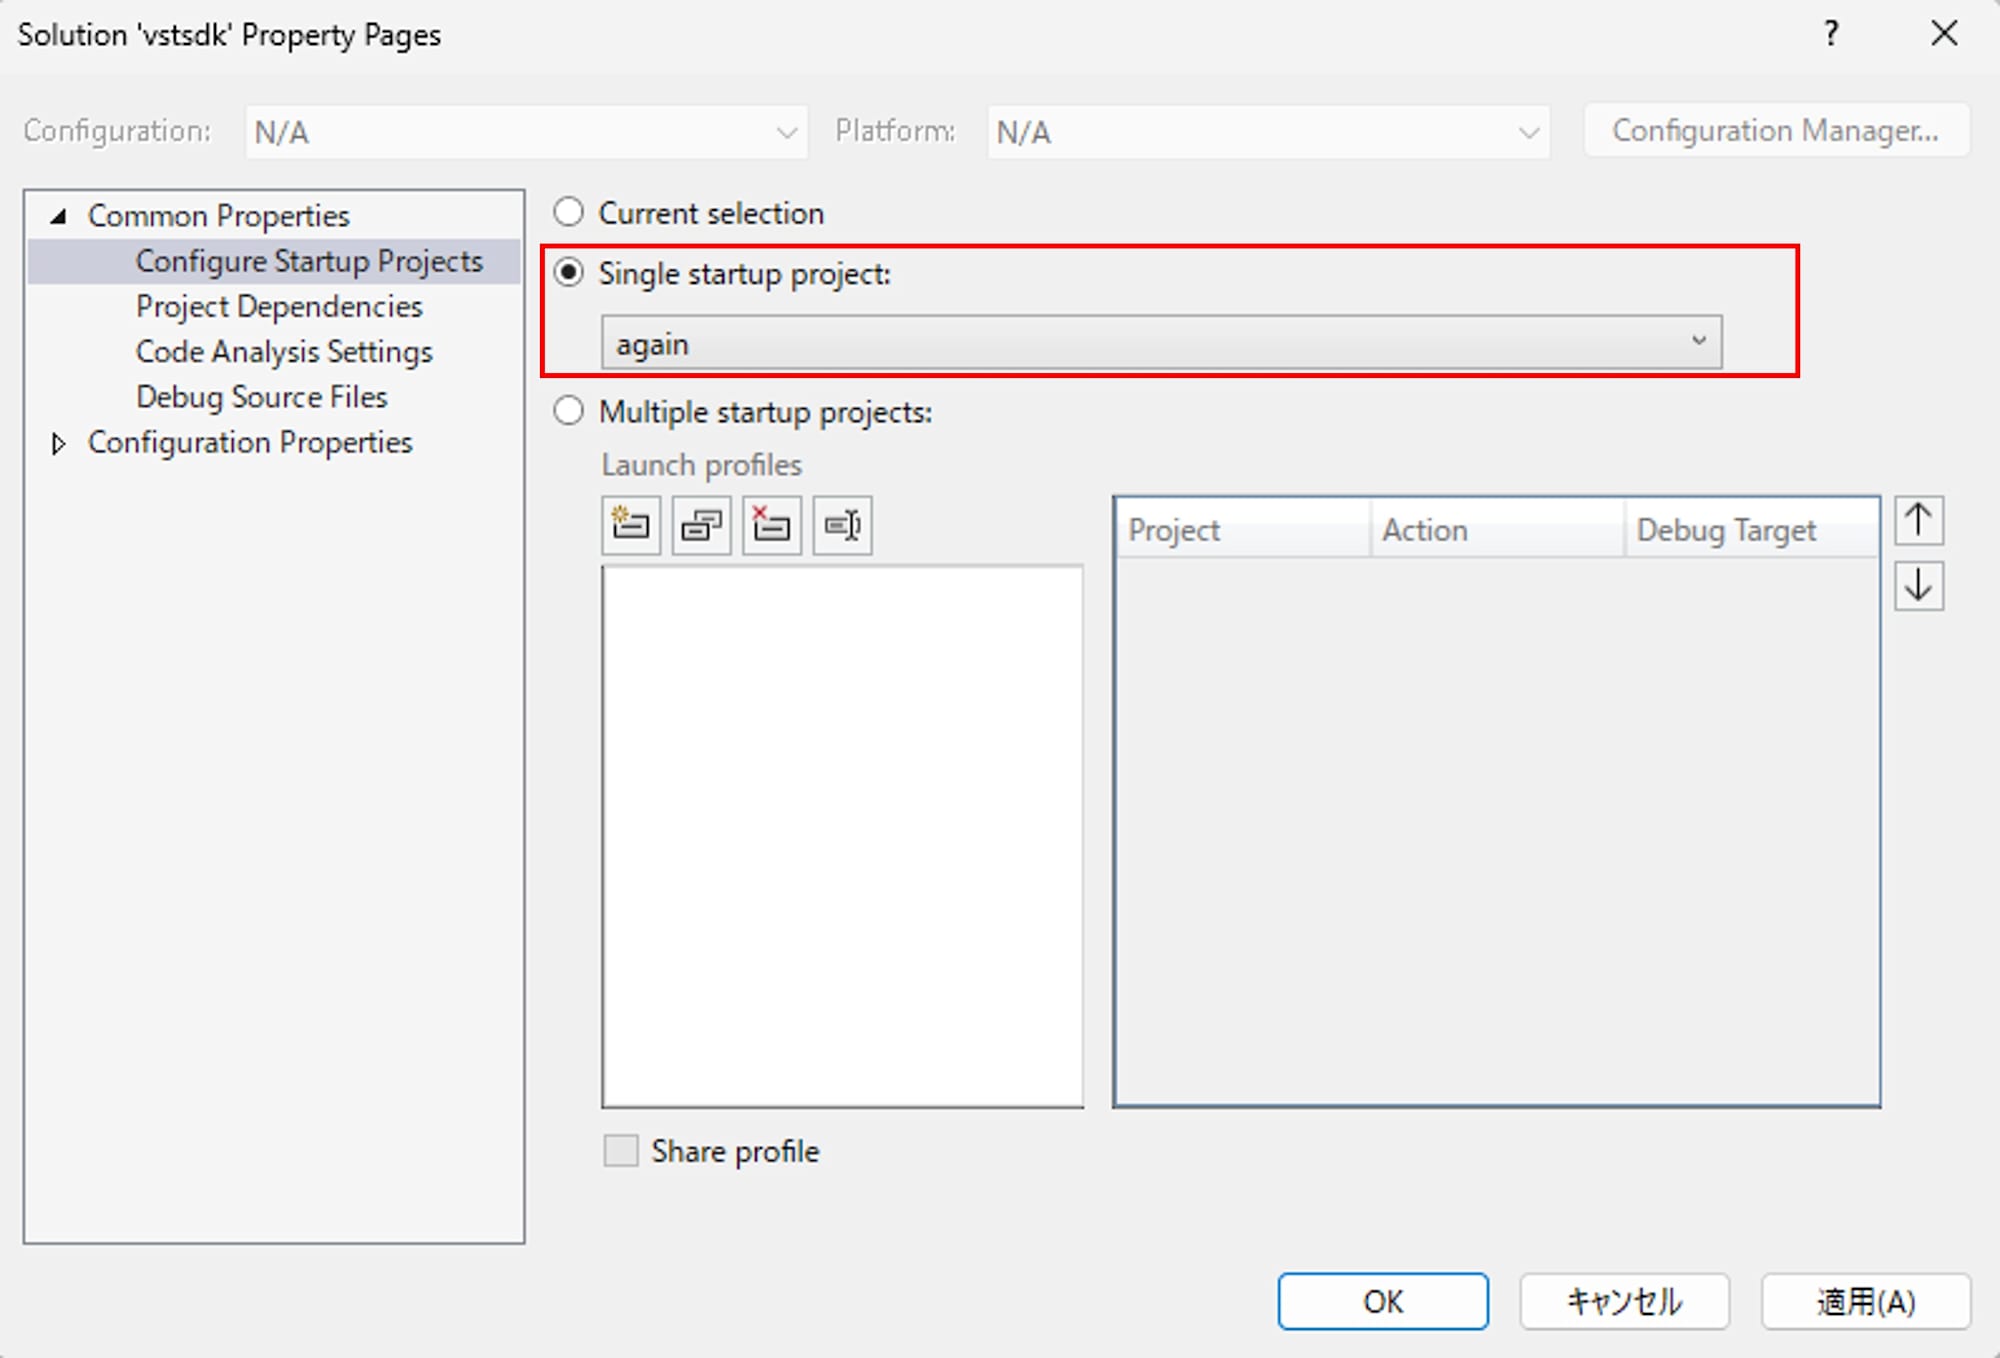Go to Code Analysis Settings page
The height and width of the screenshot is (1358, 2000).
click(284, 352)
